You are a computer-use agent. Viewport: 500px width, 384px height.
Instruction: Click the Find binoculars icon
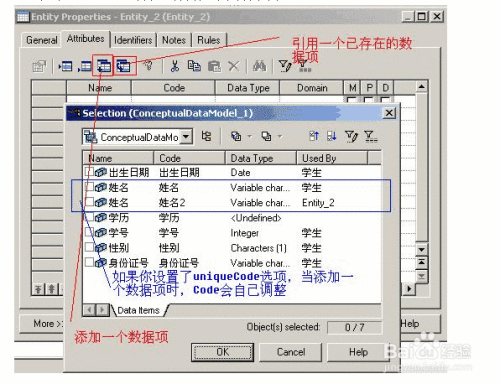259,66
